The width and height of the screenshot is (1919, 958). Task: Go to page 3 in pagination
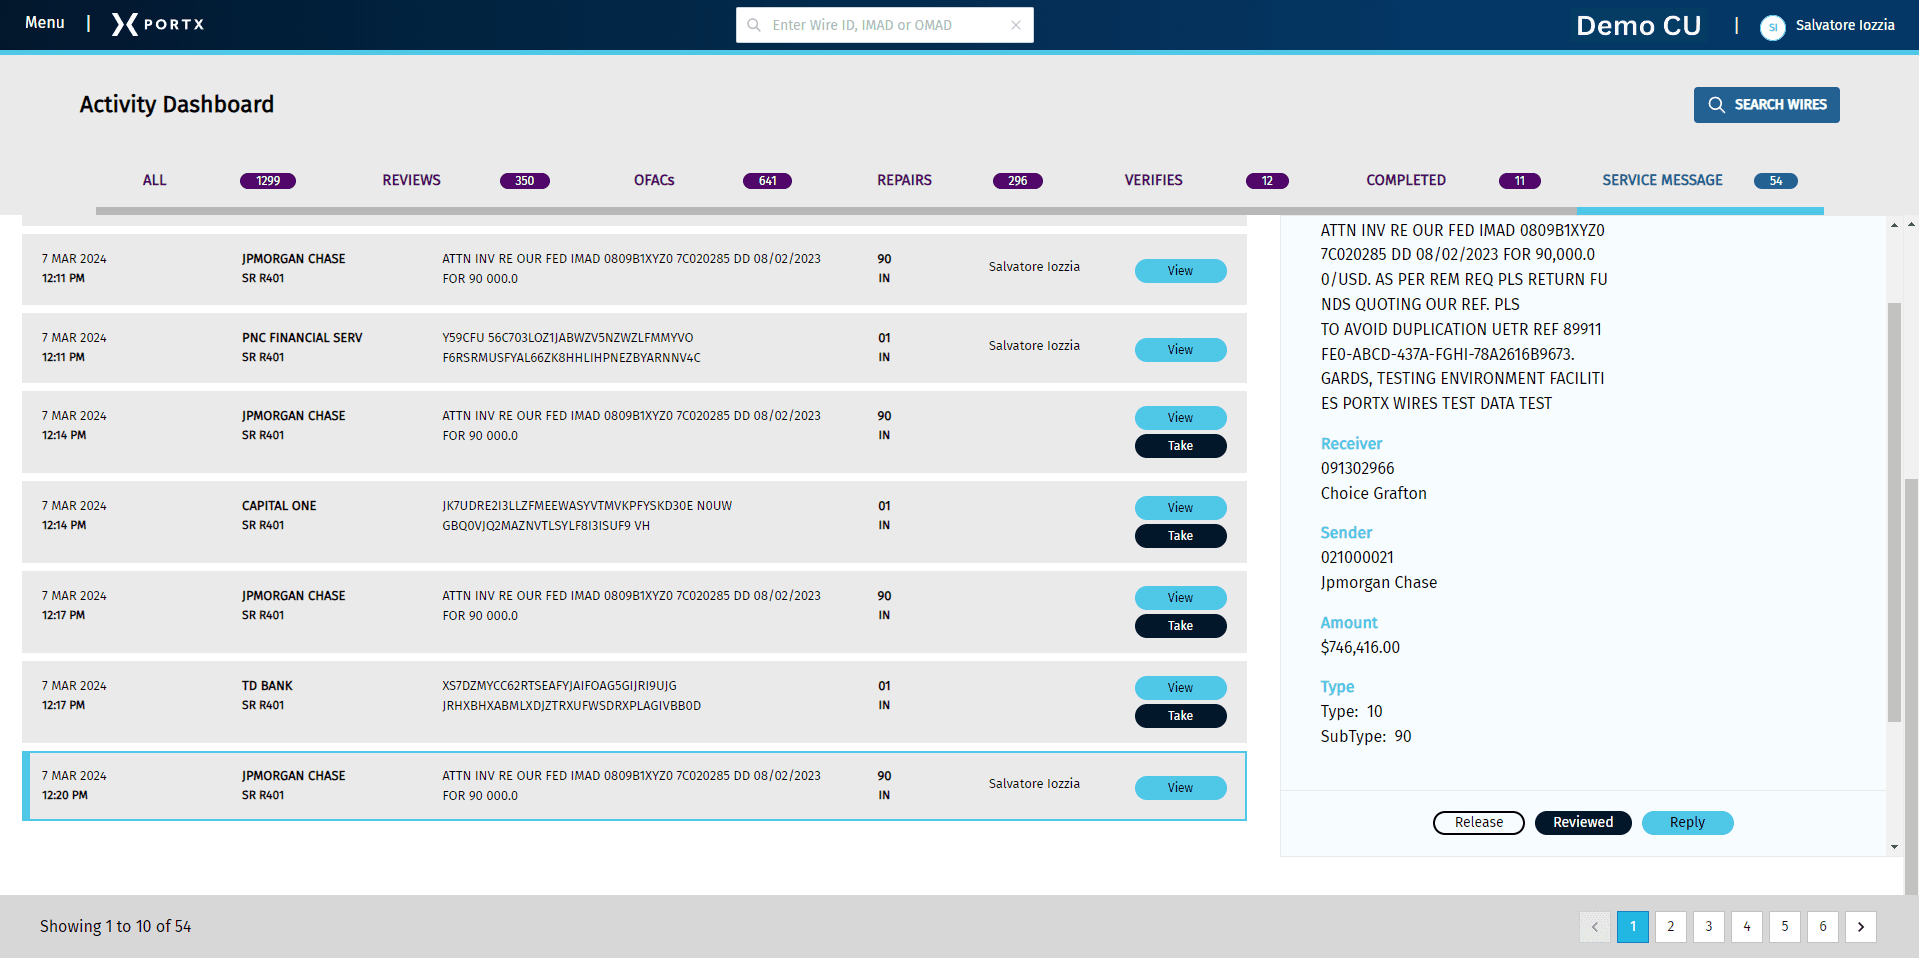point(1709,927)
